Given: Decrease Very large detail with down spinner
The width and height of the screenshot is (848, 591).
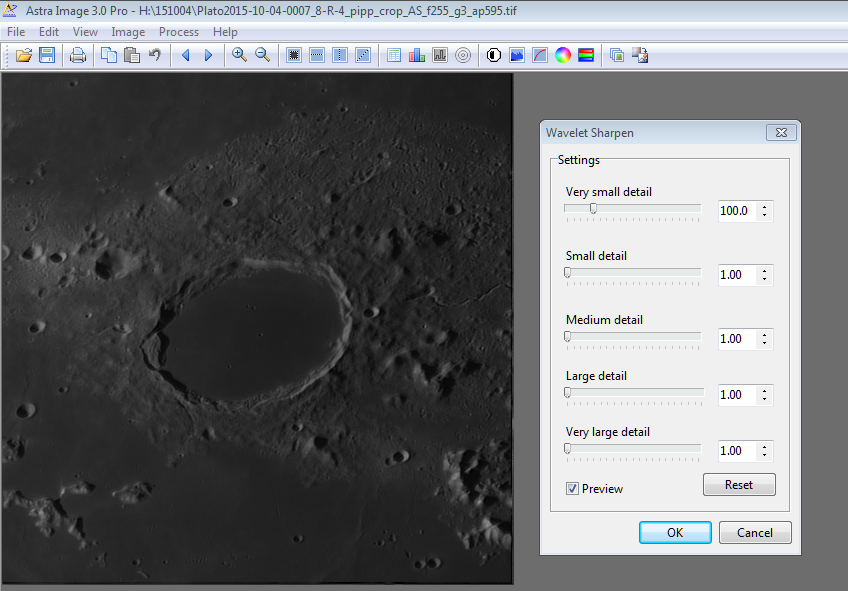Looking at the screenshot, I should point(765,455).
